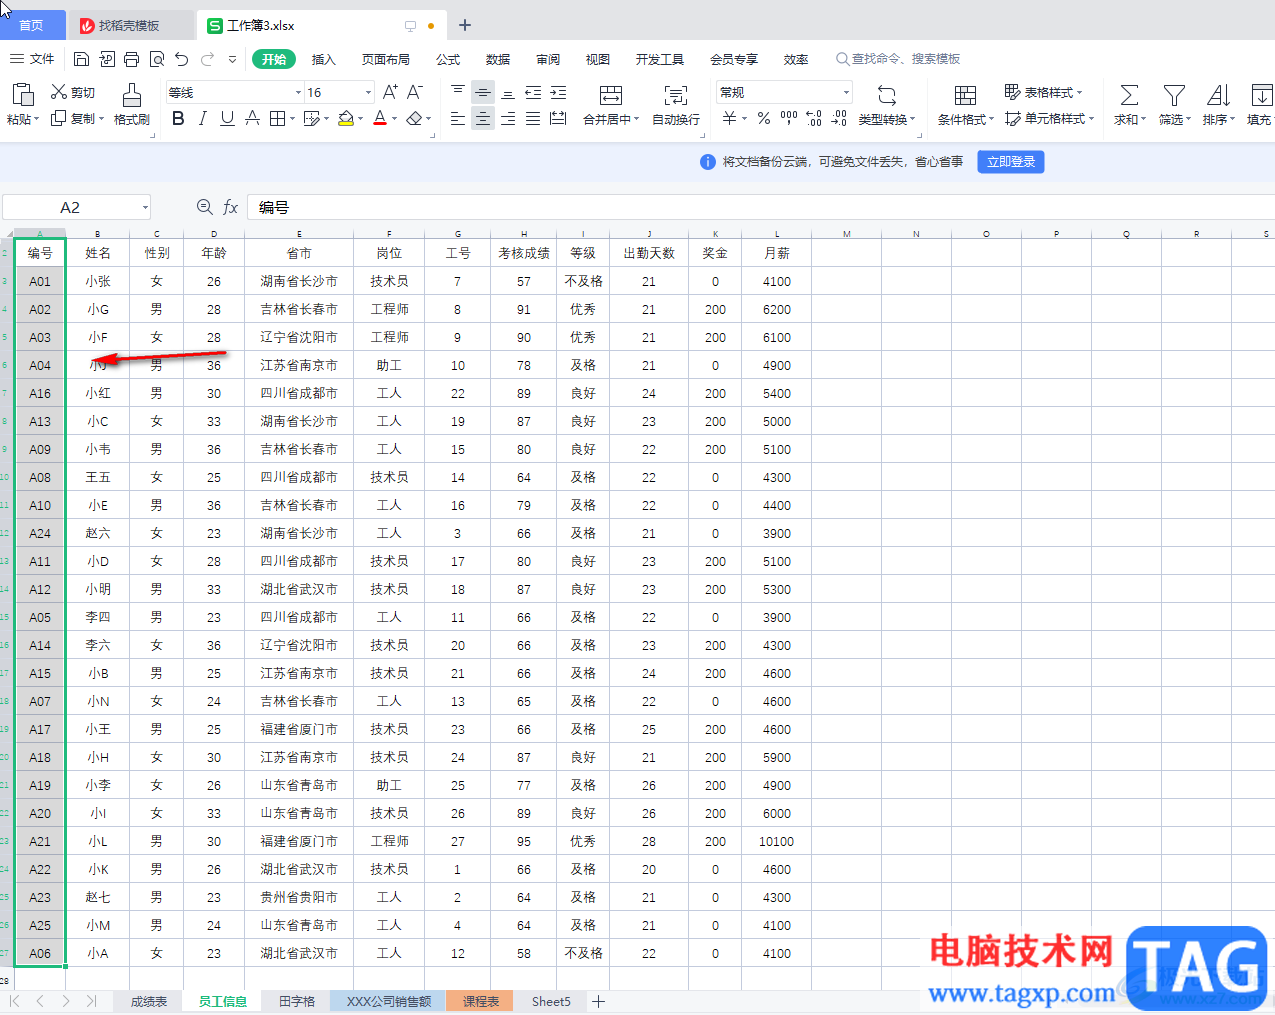
Task: Click the Save icon in quick access toolbar
Action: 82,59
